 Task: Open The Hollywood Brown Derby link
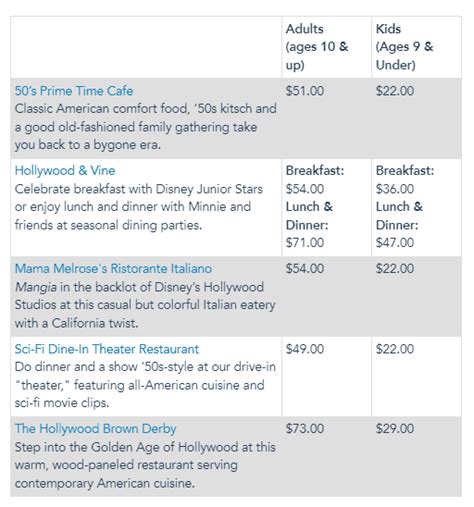(x=96, y=429)
